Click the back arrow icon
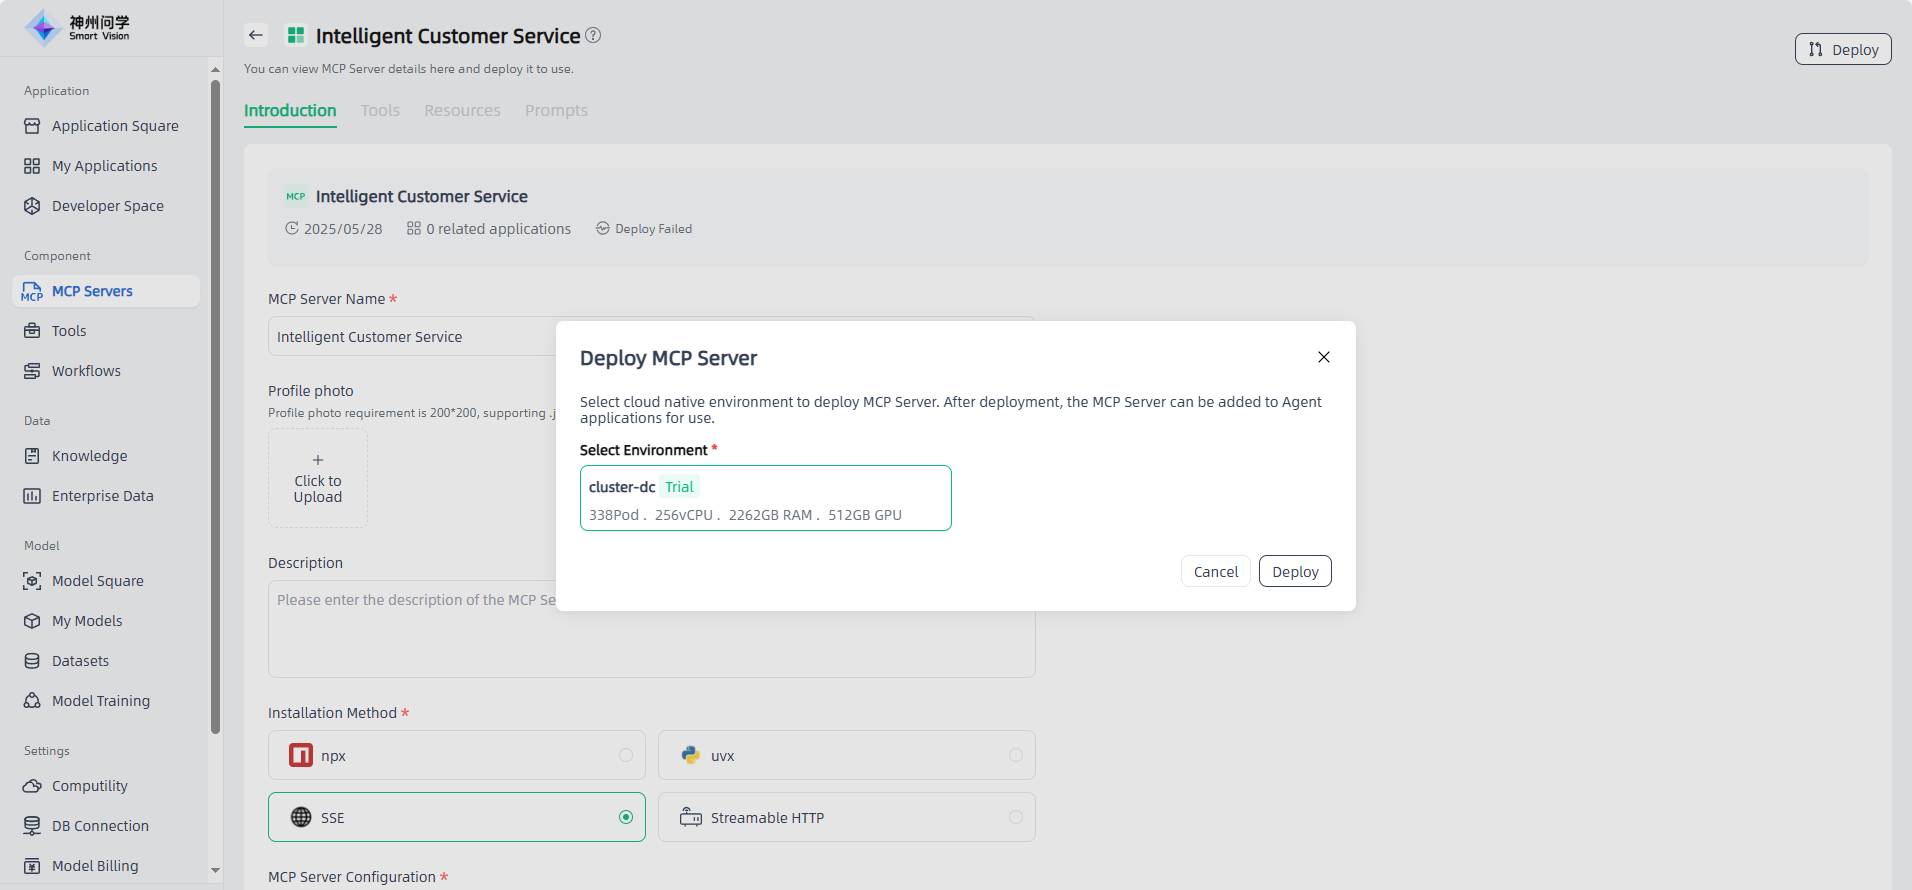 click(256, 35)
